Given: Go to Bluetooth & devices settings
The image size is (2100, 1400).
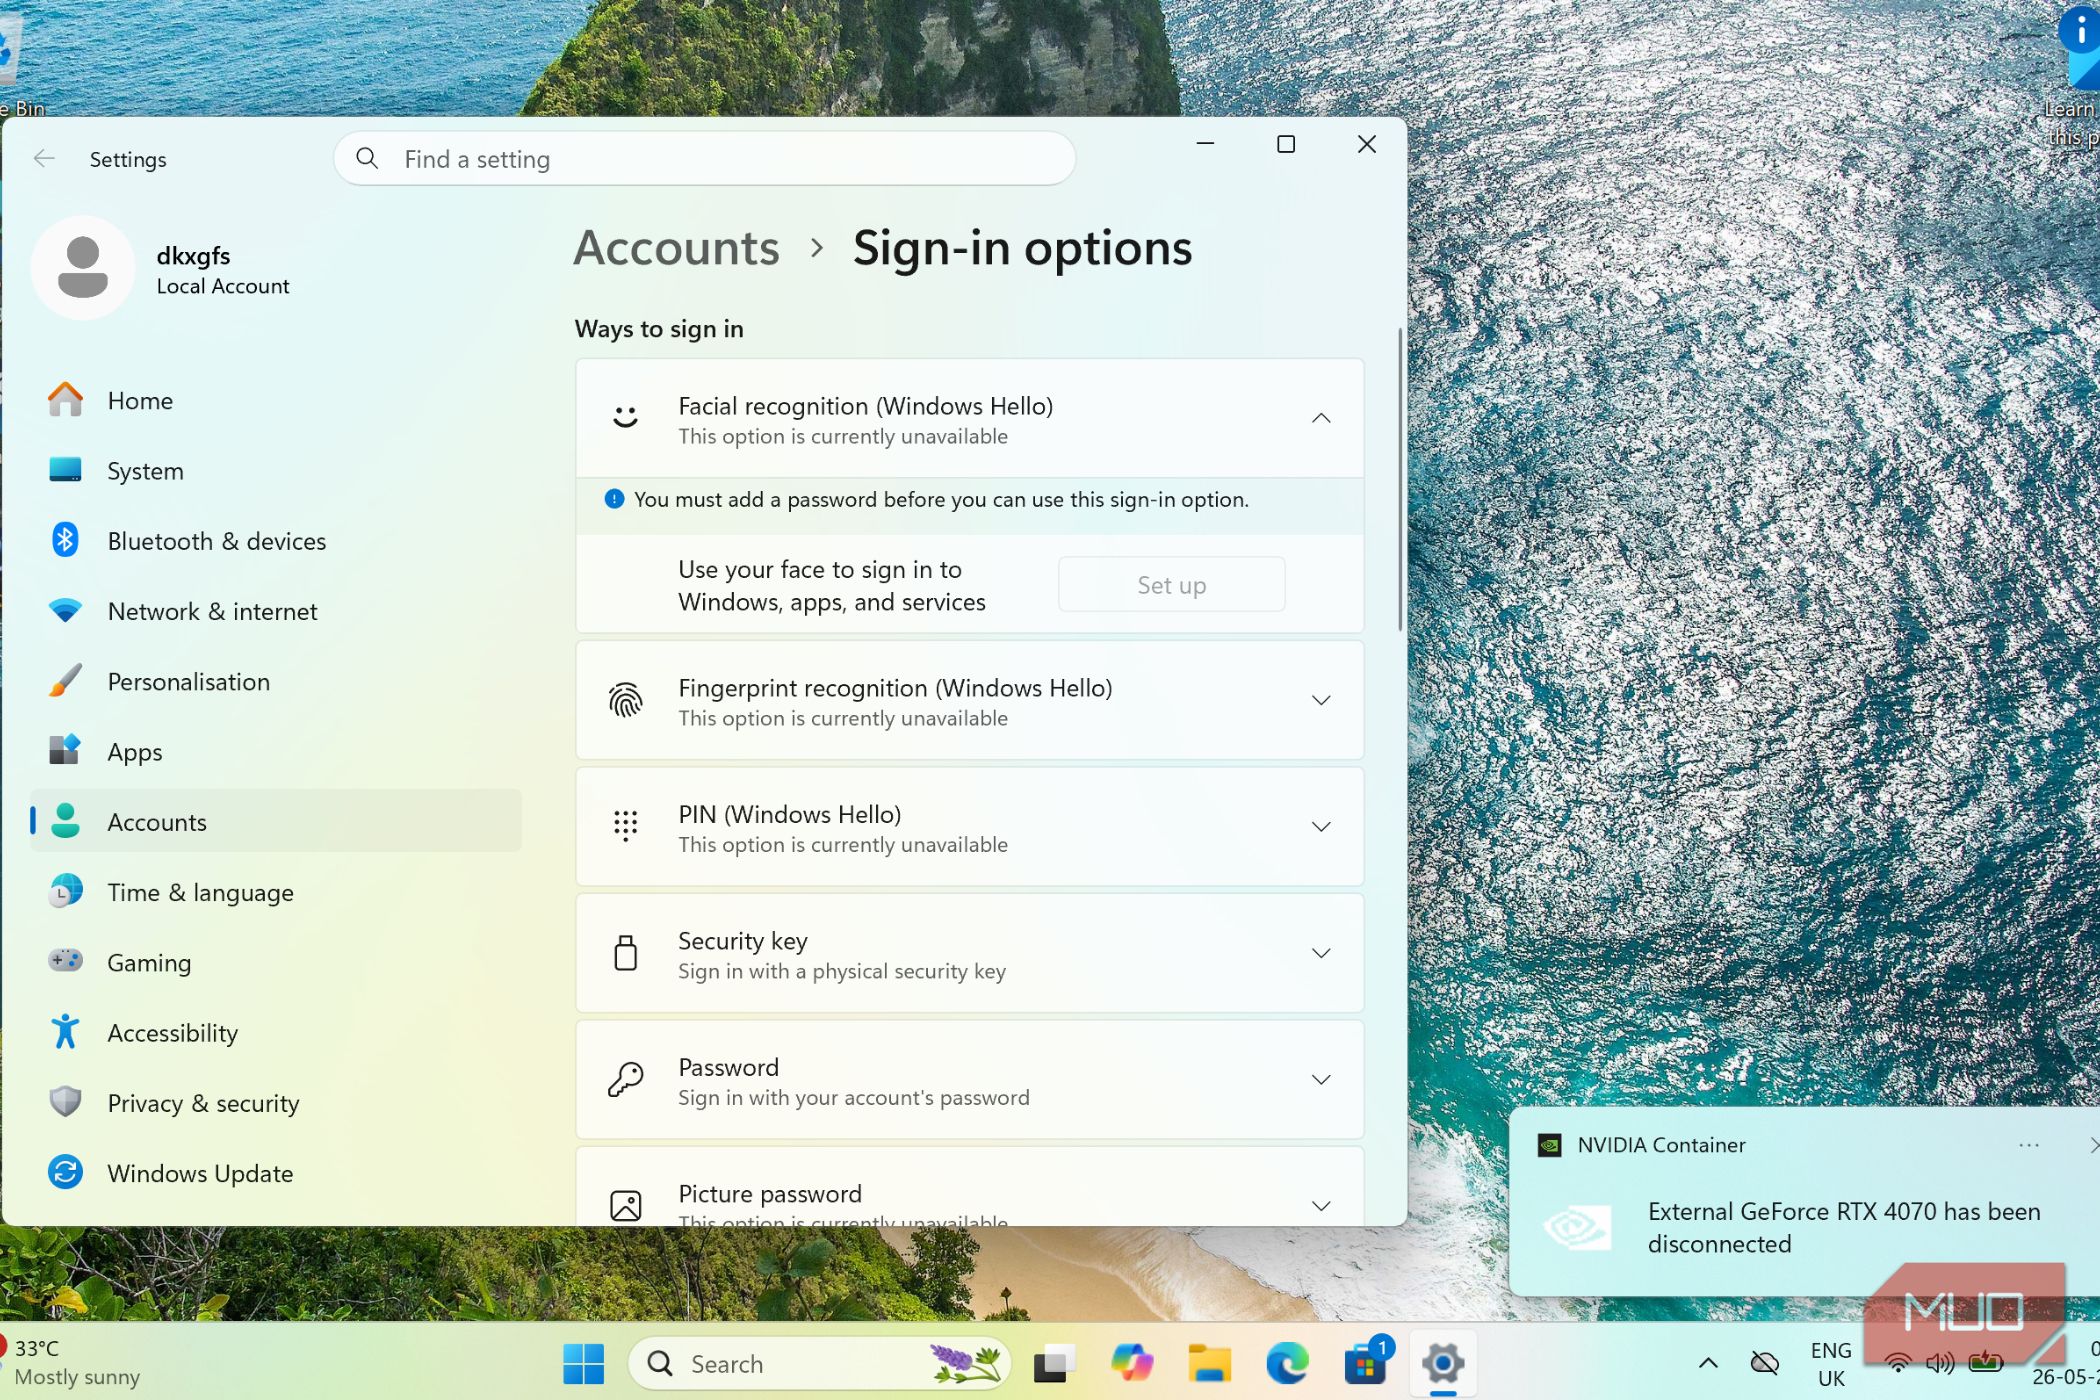Looking at the screenshot, I should [276, 541].
